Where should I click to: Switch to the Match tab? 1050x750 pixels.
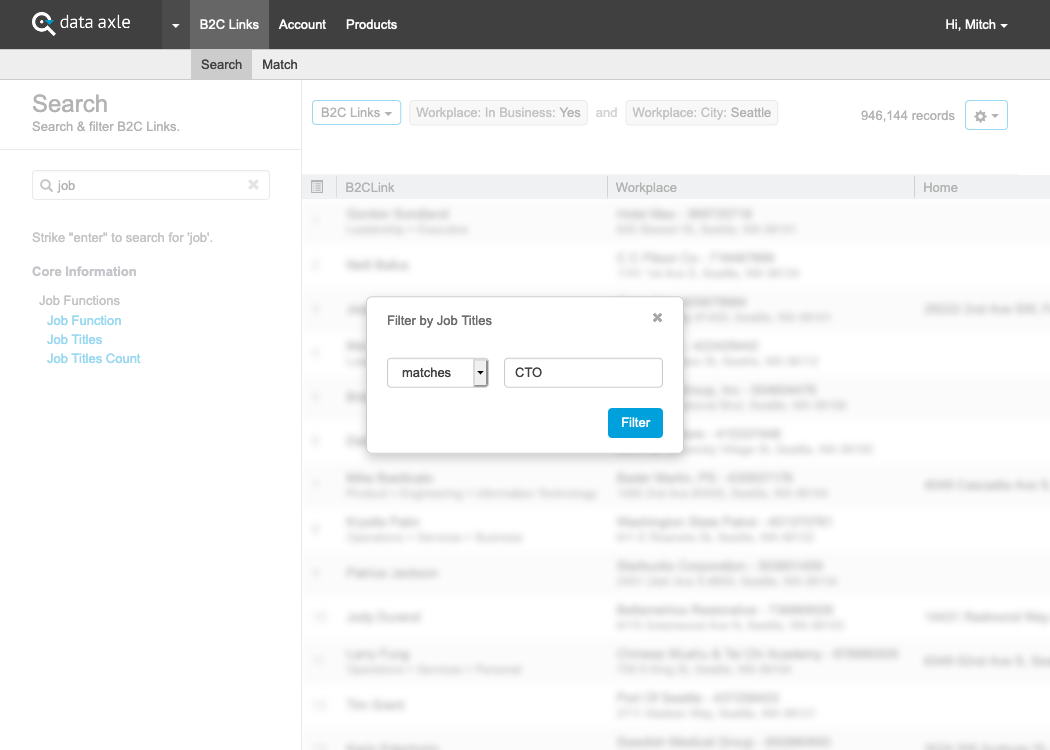tap(279, 64)
